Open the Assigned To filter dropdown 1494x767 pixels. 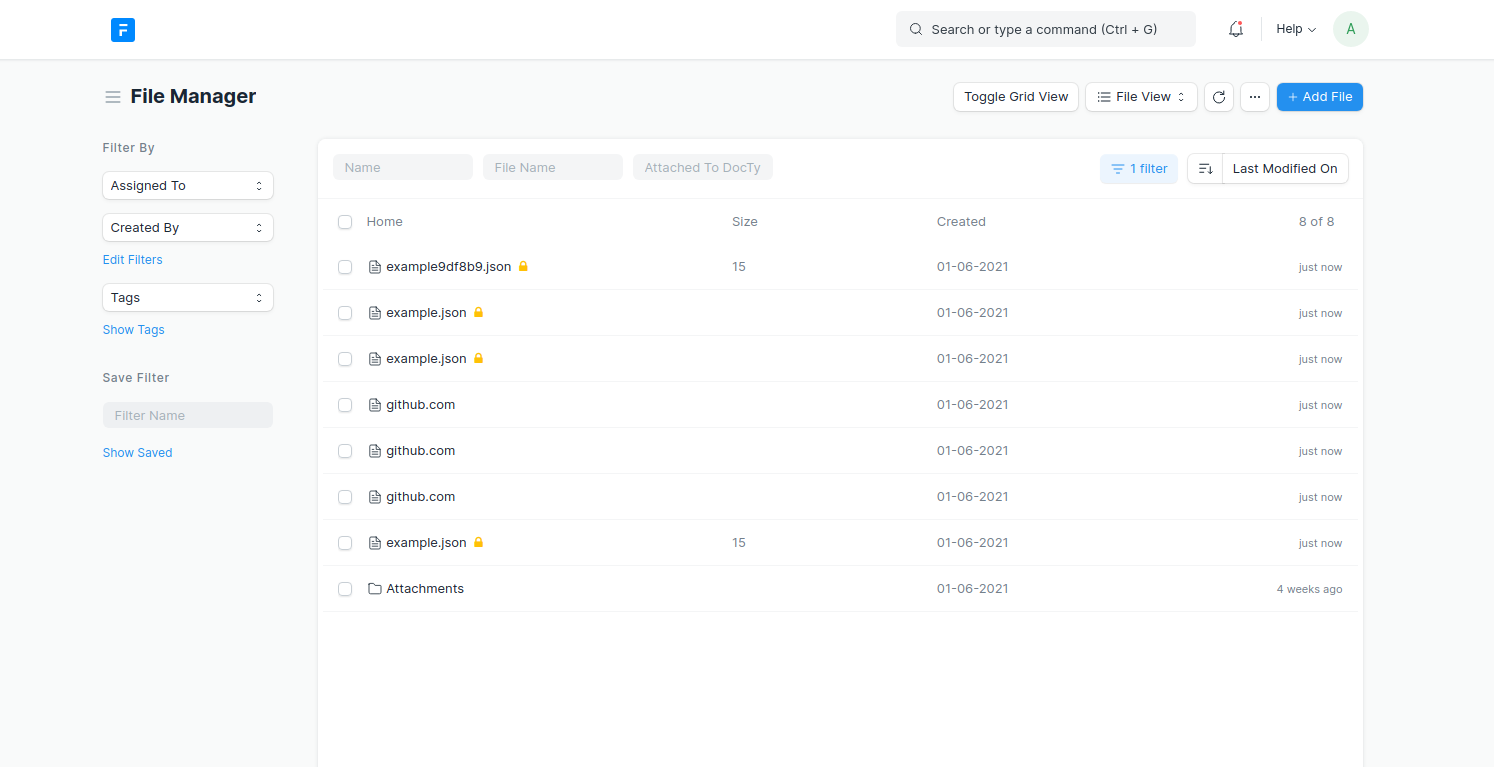(187, 185)
